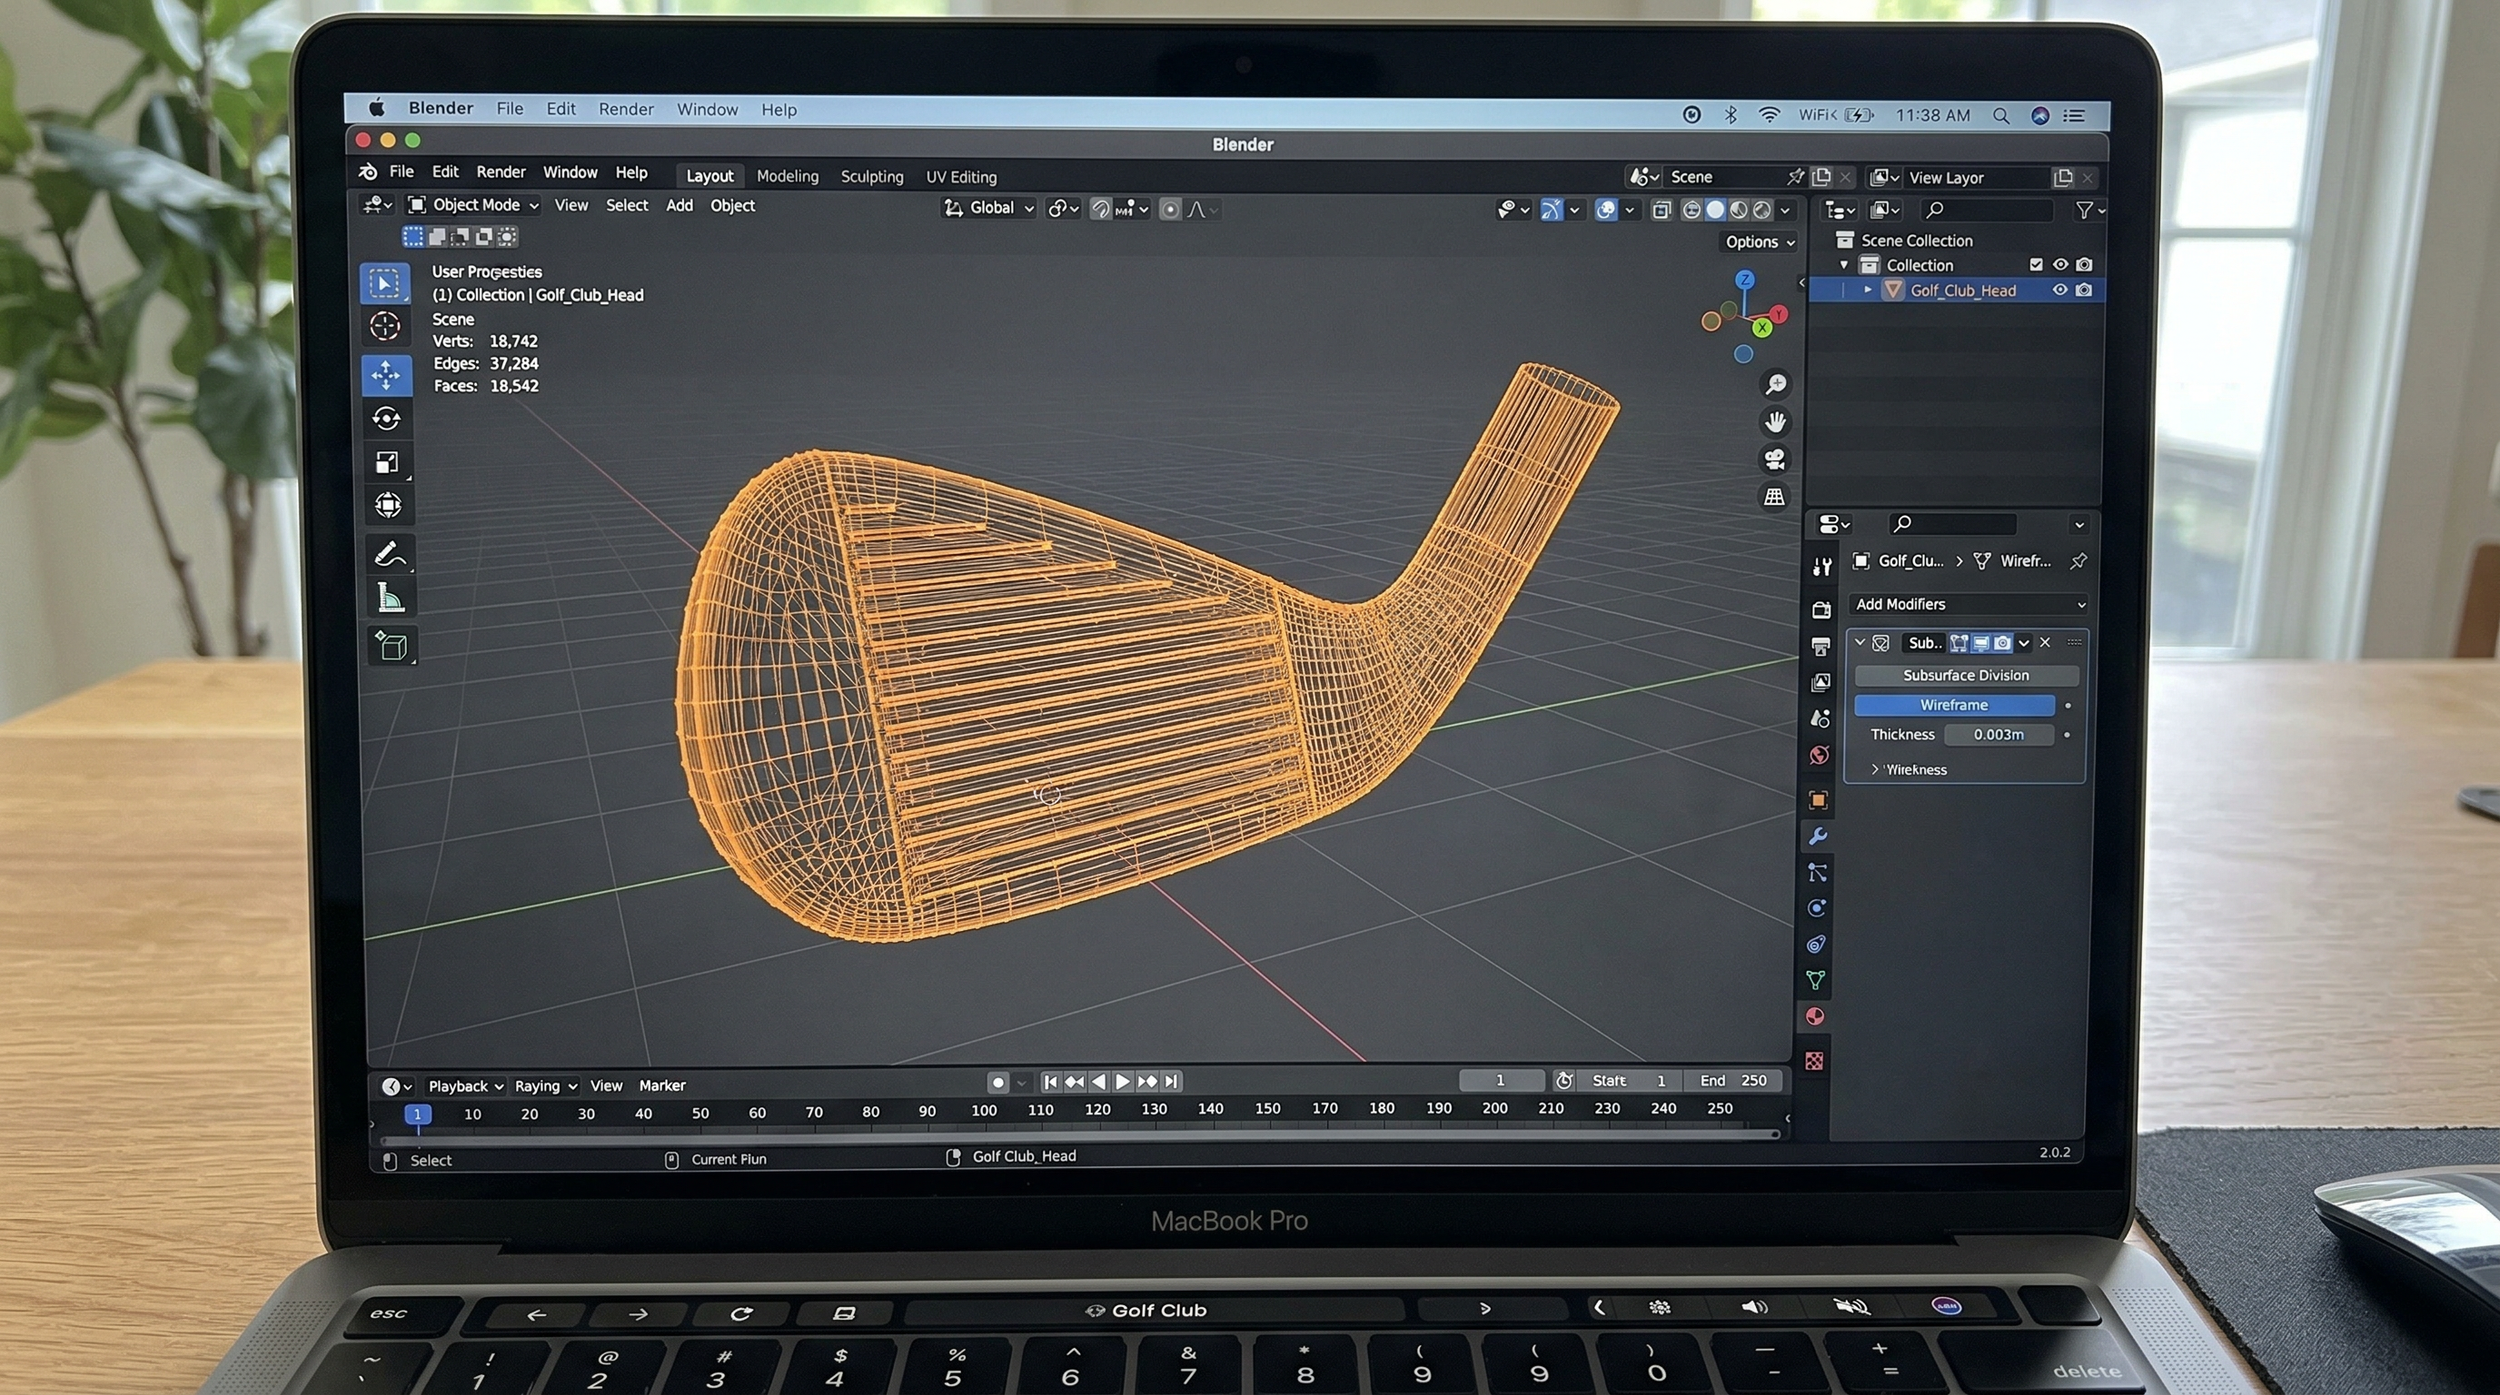
Task: Expand Golf_Club_Head in the outliner tree
Action: point(1867,290)
